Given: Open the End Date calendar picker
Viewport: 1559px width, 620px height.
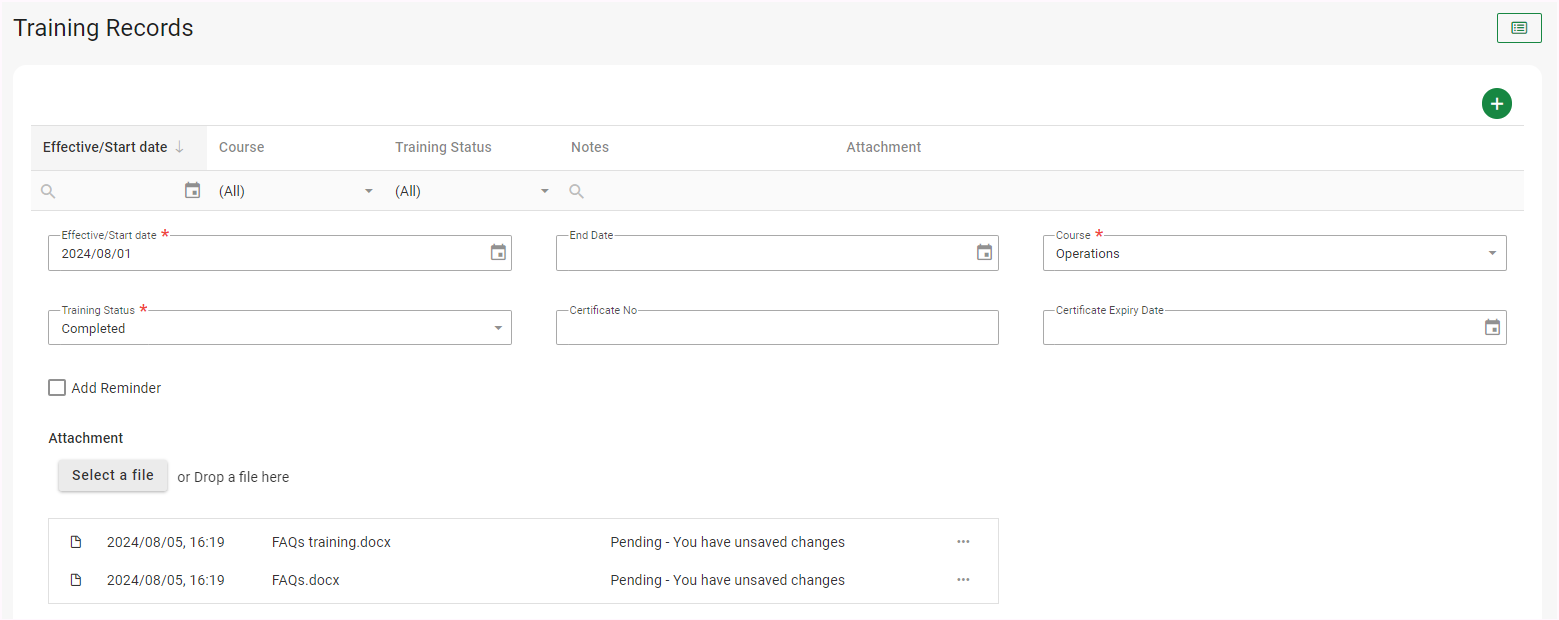Looking at the screenshot, I should [x=984, y=253].
